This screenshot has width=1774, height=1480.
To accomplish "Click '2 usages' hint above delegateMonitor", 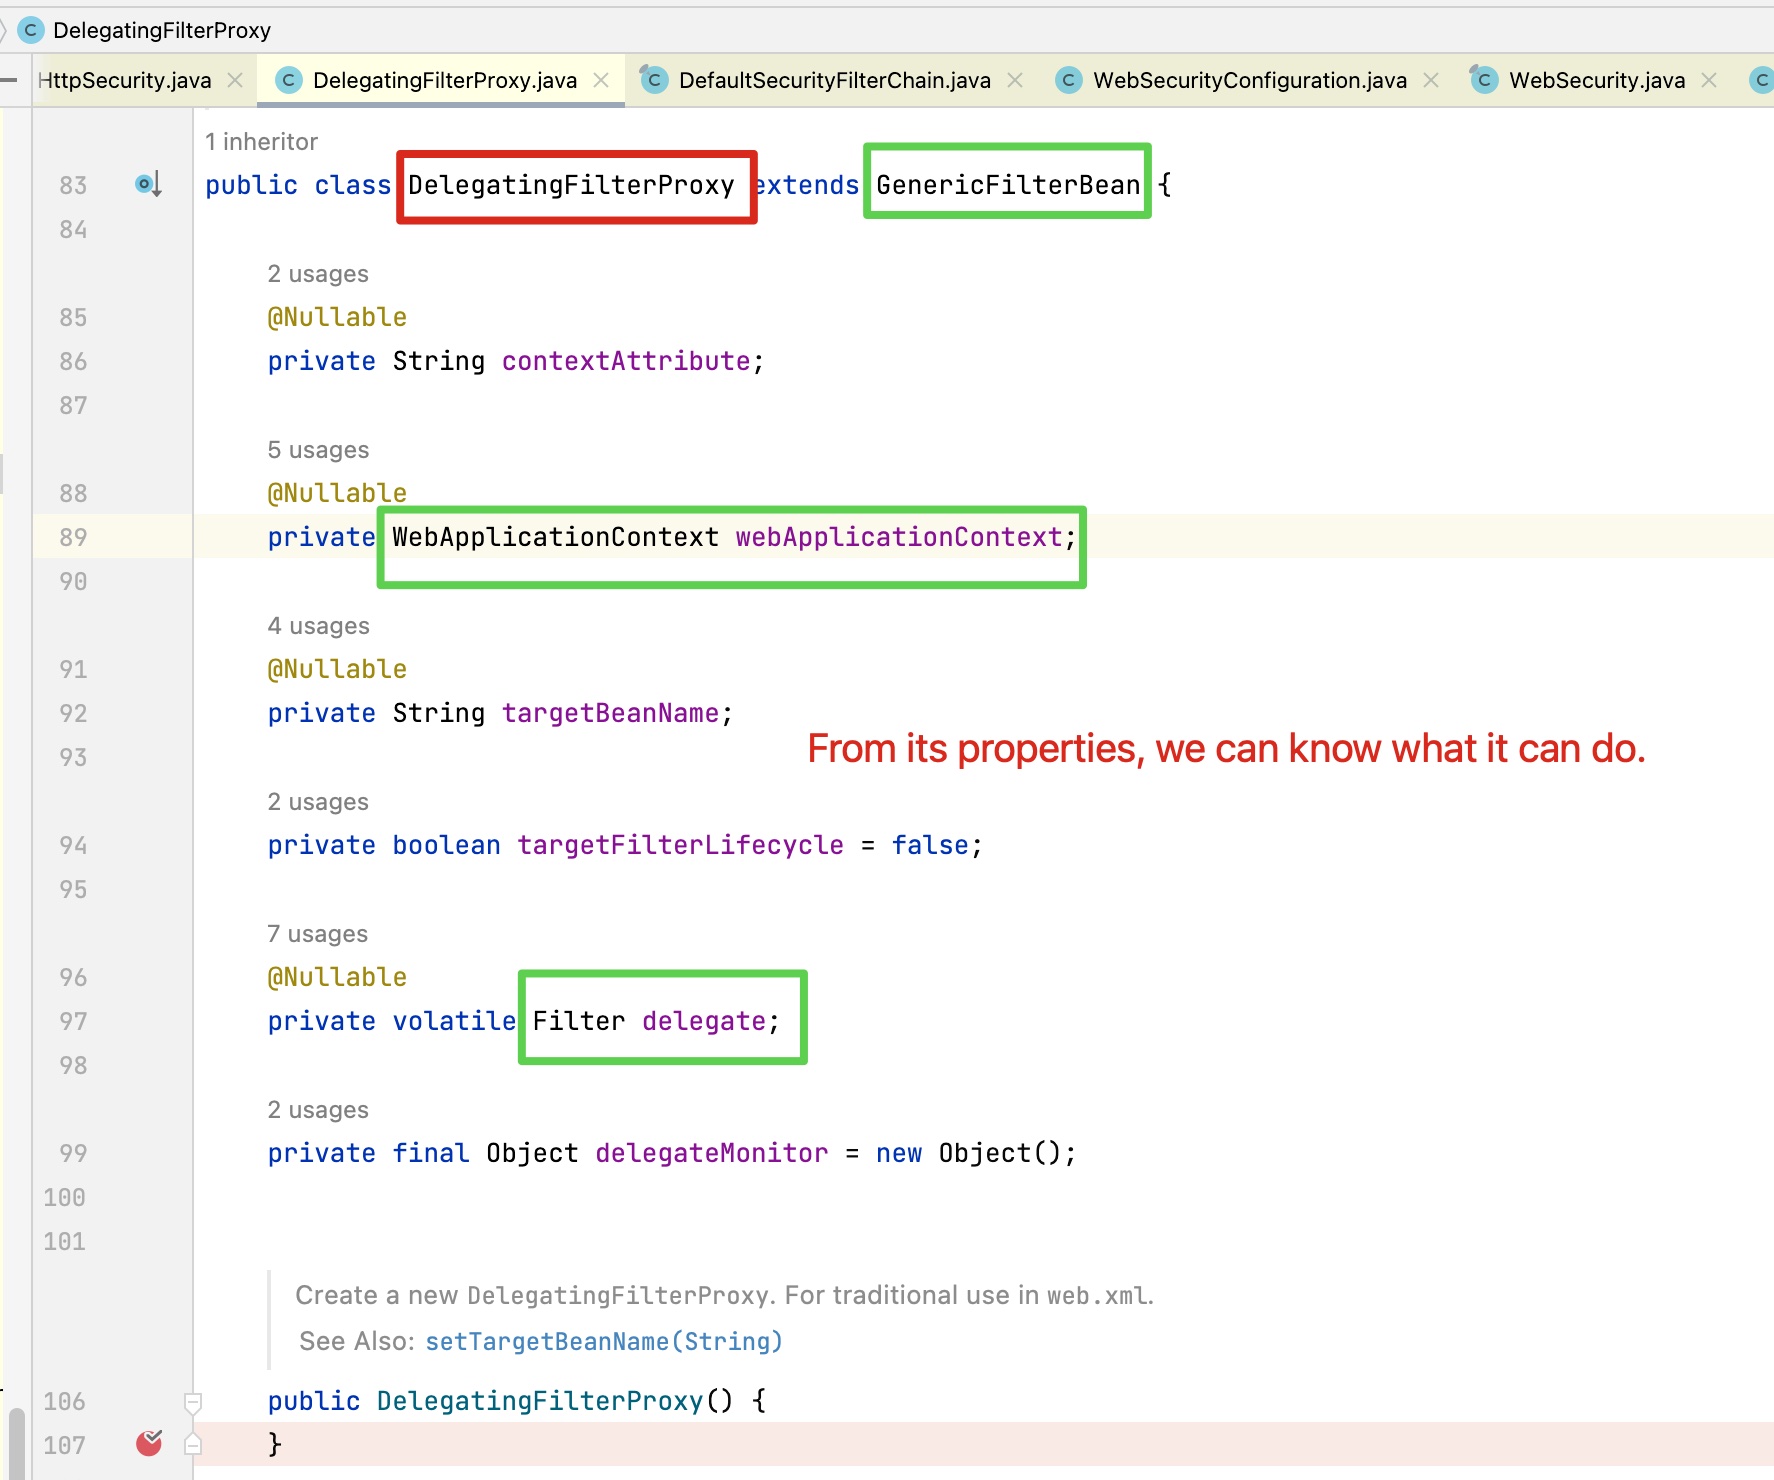I will click(318, 1109).
